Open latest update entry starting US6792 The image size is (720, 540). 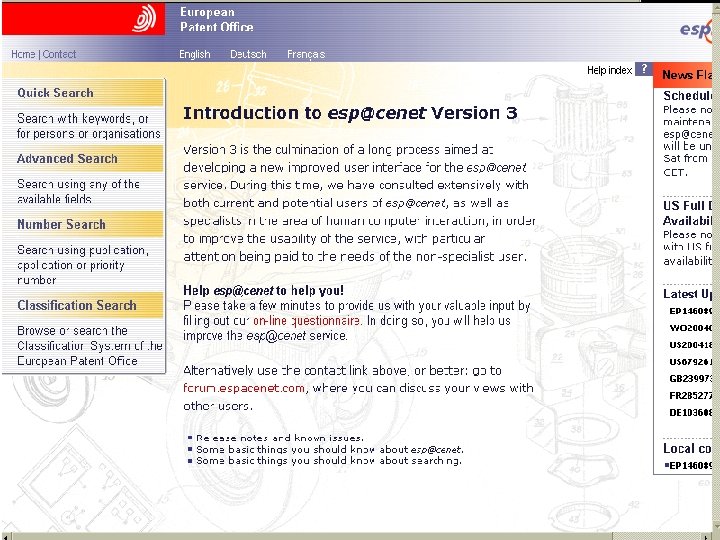pyautogui.click(x=690, y=362)
